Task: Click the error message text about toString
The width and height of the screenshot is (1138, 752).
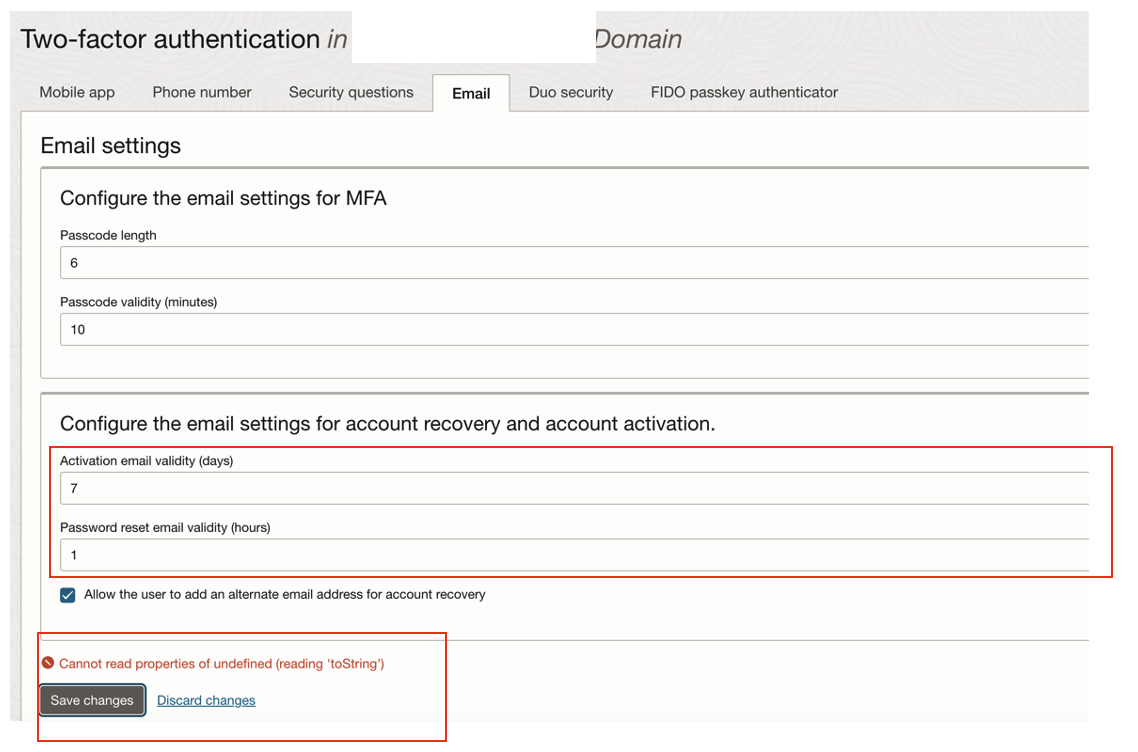Action: coord(221,663)
